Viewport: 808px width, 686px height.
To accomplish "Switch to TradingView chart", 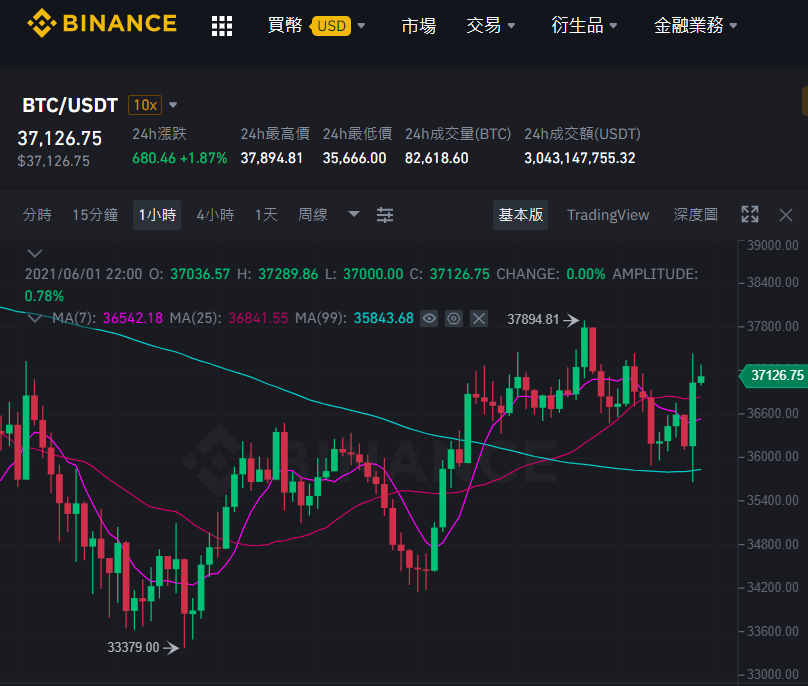I will 608,215.
